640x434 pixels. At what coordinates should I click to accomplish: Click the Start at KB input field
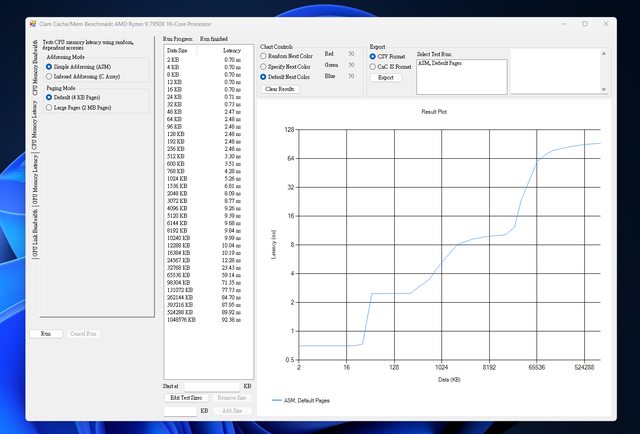(211, 386)
